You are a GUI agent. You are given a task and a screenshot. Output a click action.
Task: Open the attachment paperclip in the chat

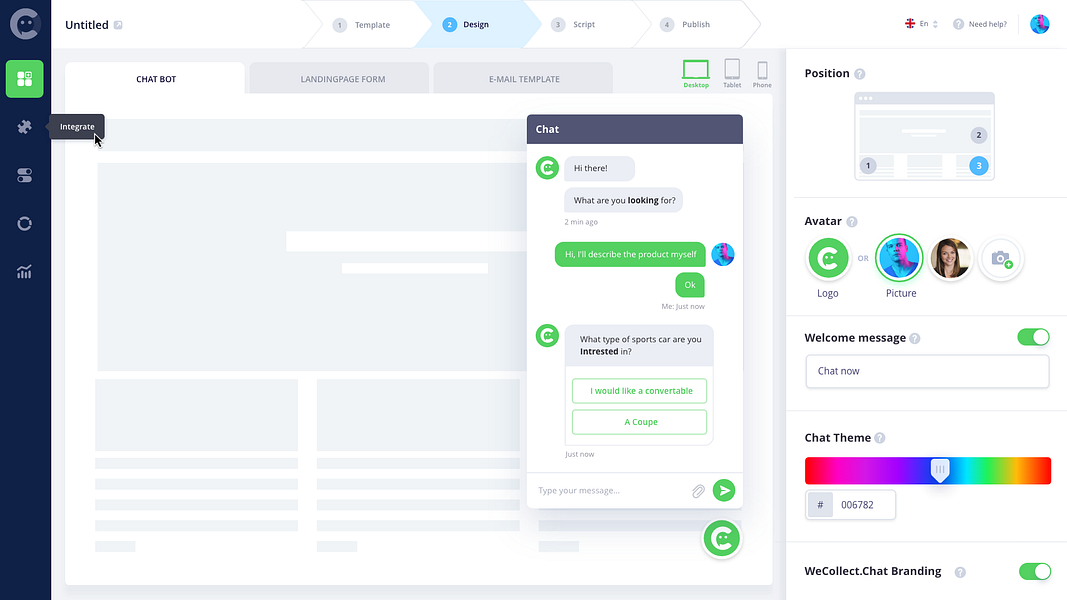[x=699, y=490]
